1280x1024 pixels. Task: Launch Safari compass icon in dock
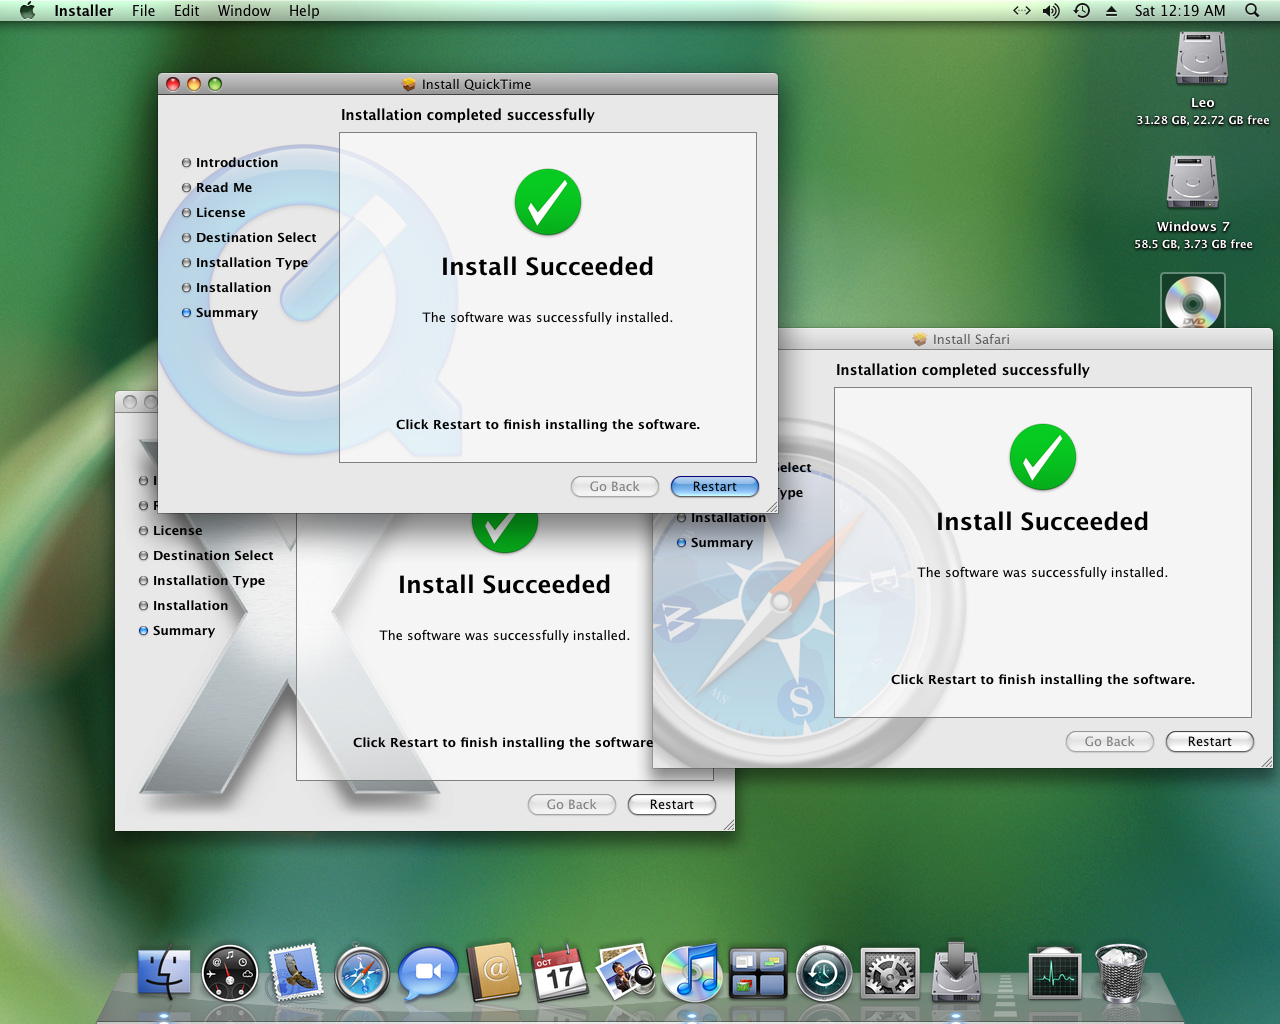pyautogui.click(x=362, y=973)
